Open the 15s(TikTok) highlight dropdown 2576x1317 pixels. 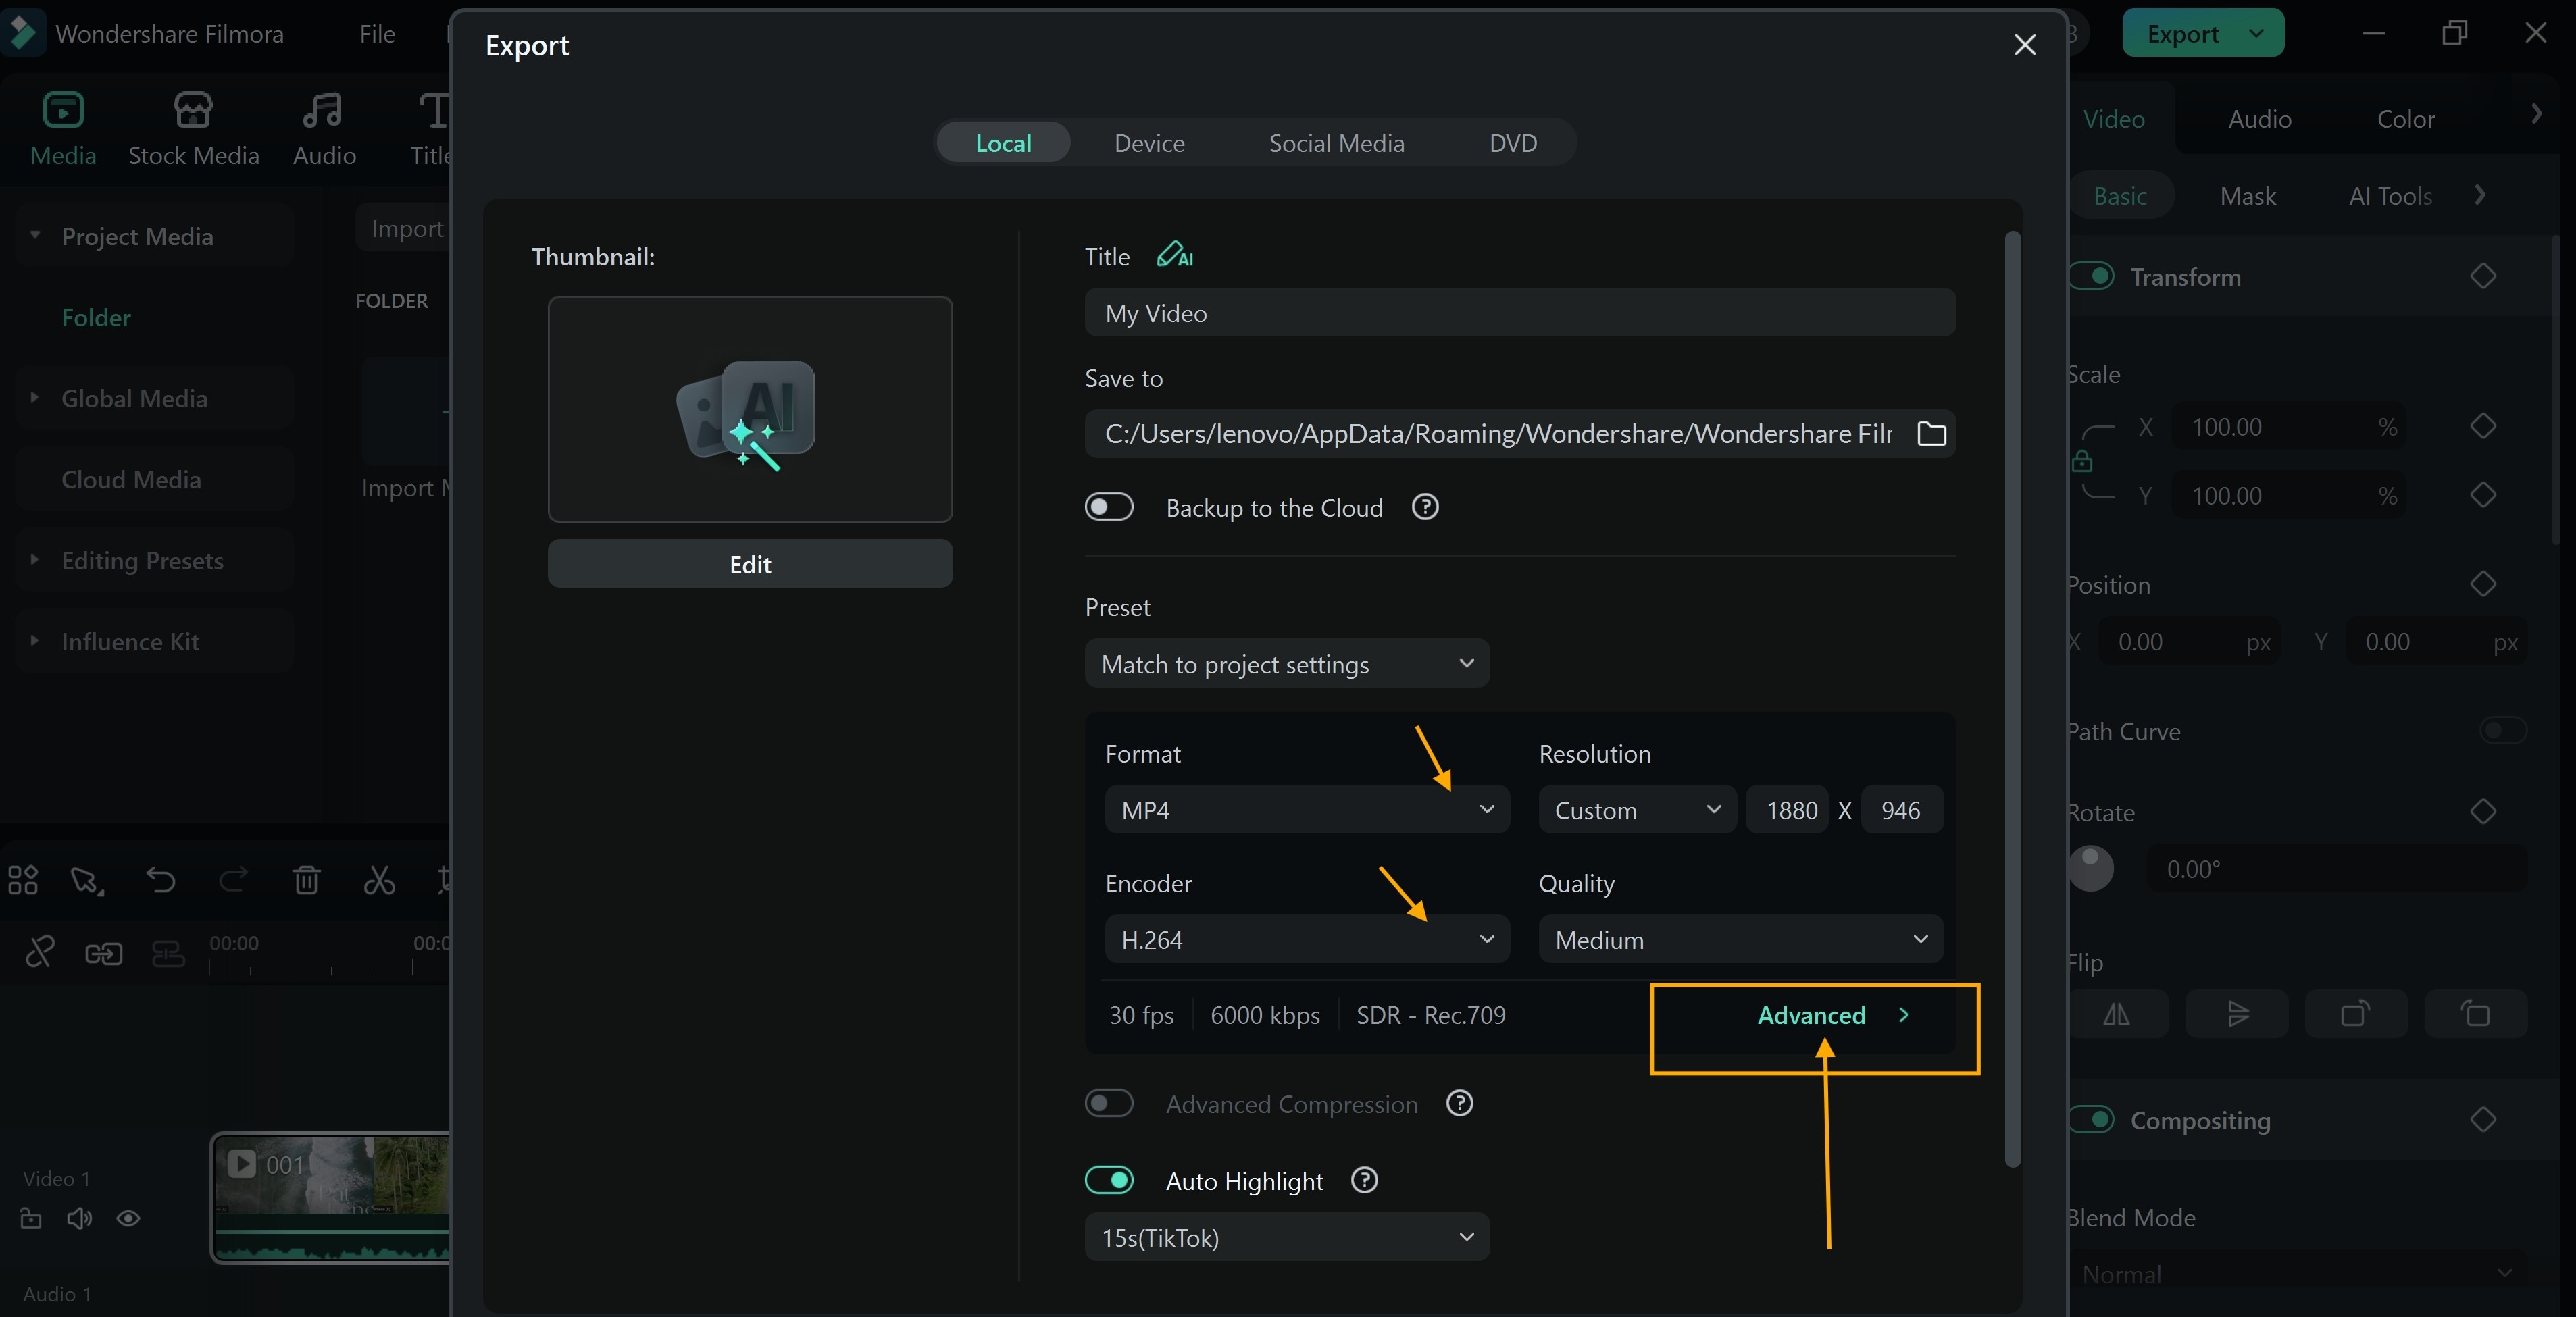(1287, 1237)
